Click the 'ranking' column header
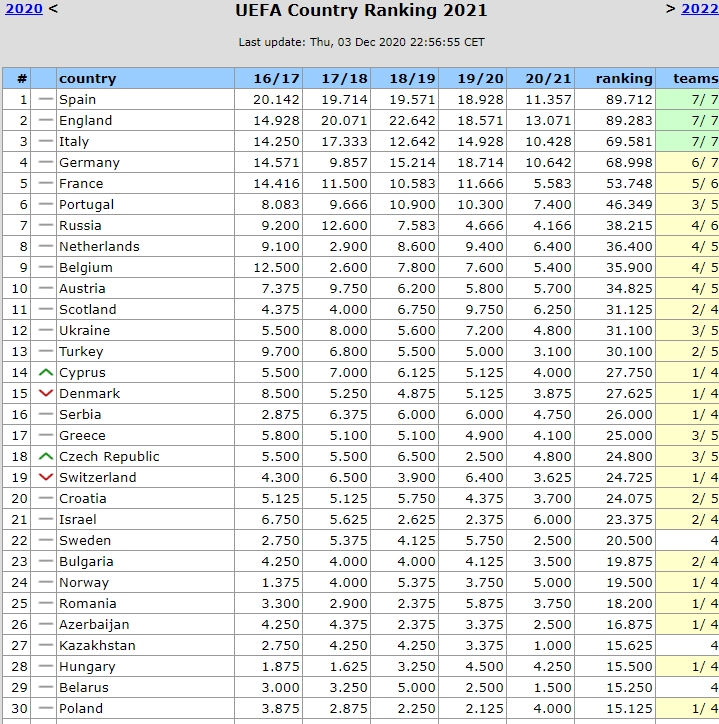719x724 pixels. pyautogui.click(x=615, y=78)
